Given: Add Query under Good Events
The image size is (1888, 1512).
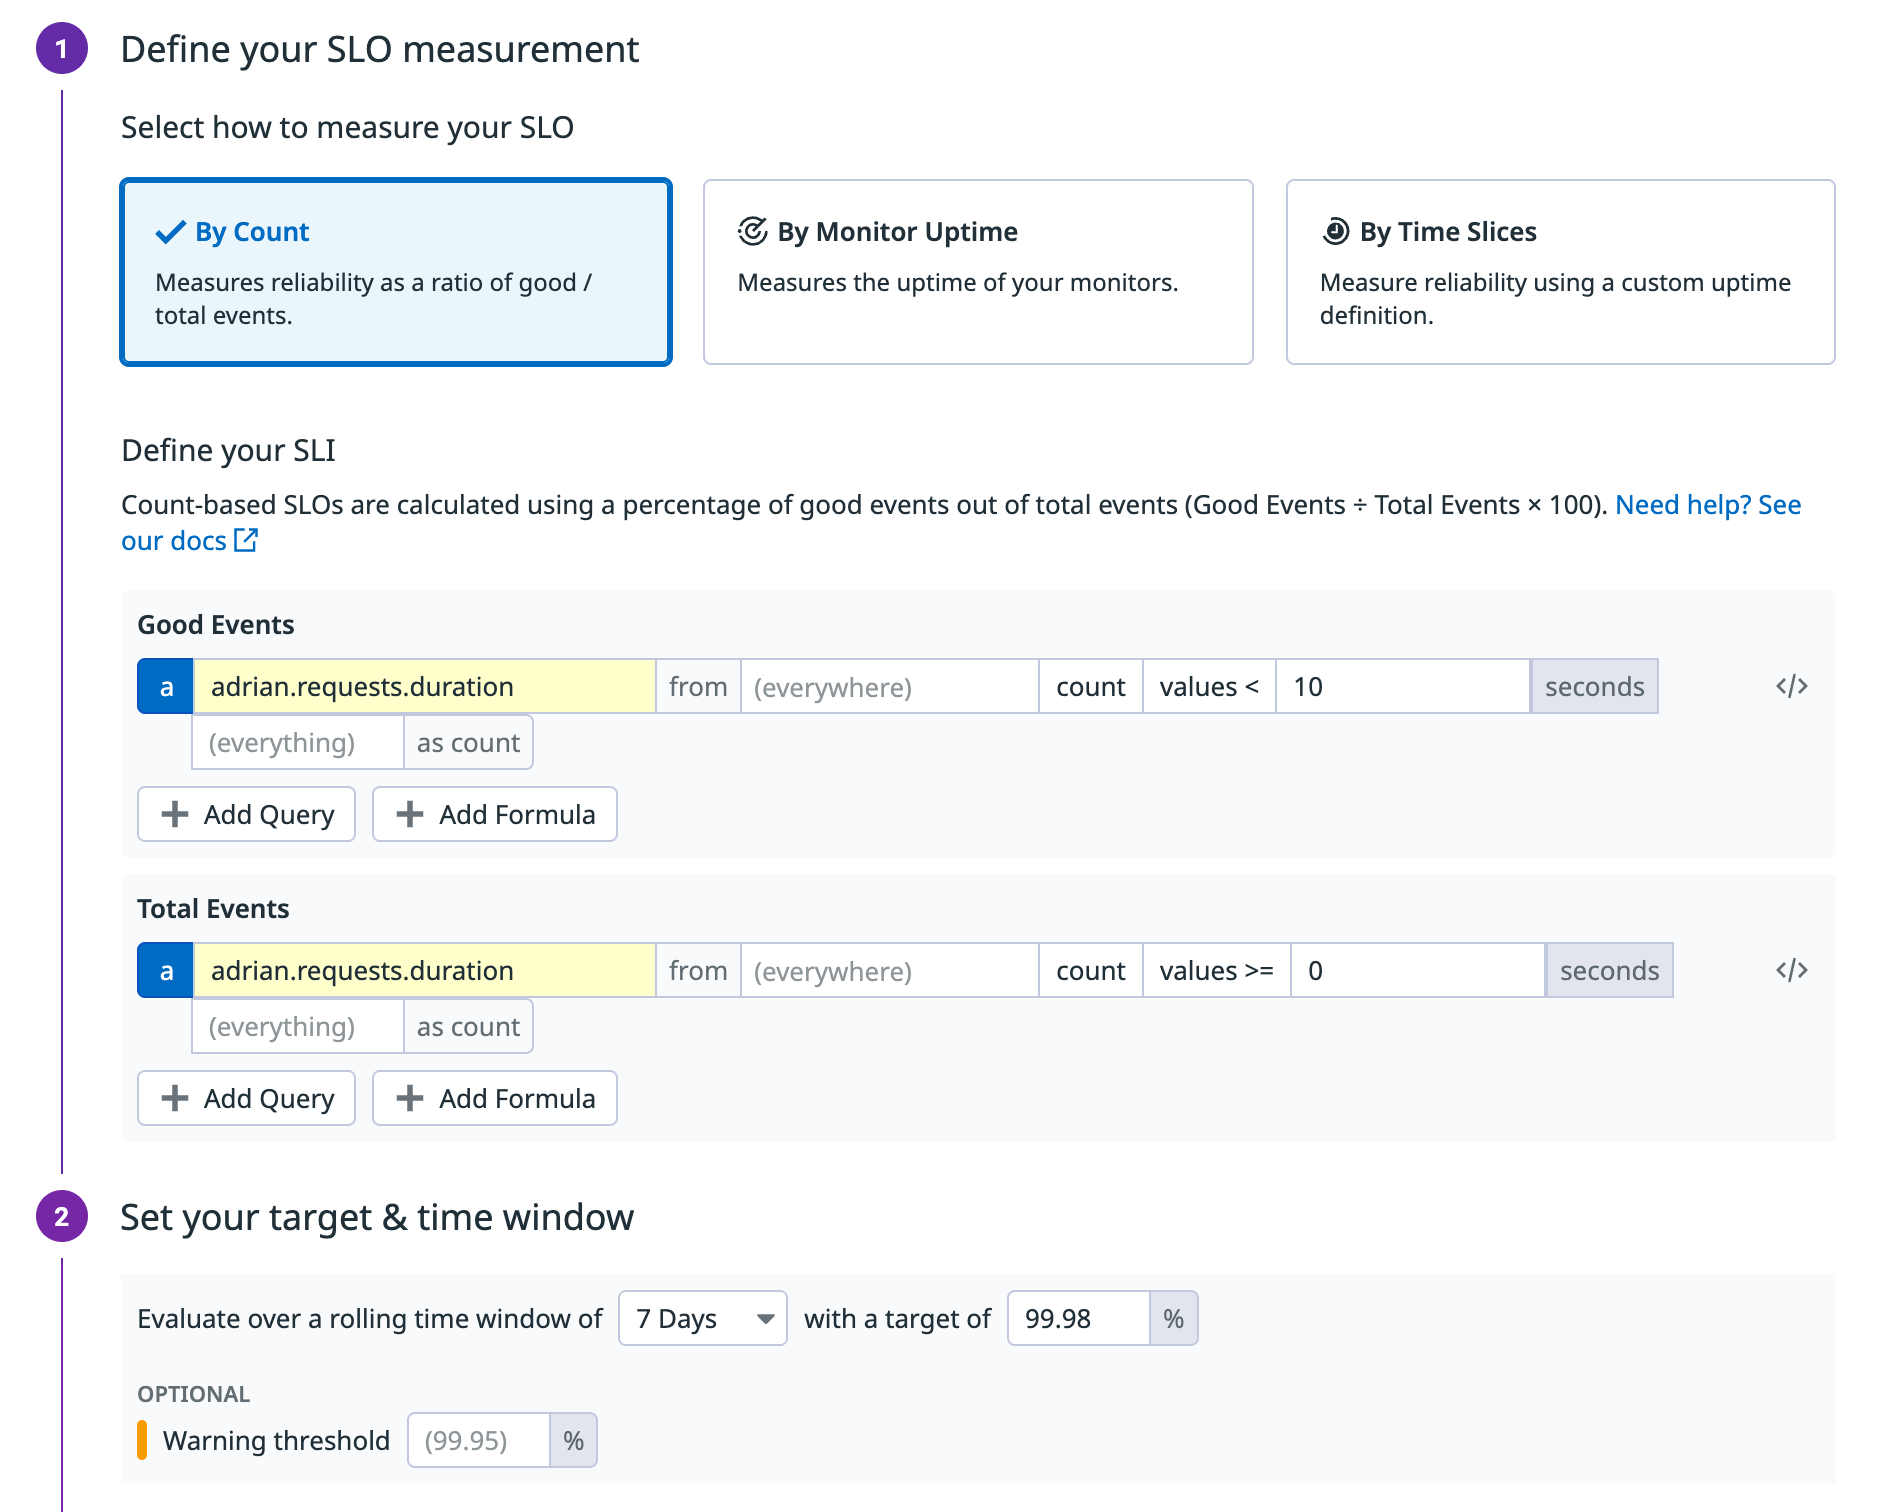Looking at the screenshot, I should (x=247, y=814).
